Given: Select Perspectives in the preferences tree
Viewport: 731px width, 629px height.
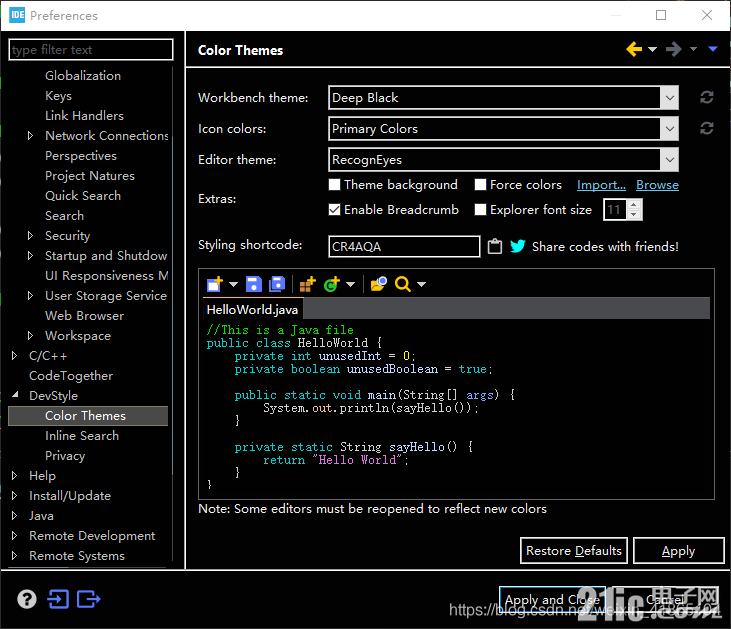Looking at the screenshot, I should point(81,156).
